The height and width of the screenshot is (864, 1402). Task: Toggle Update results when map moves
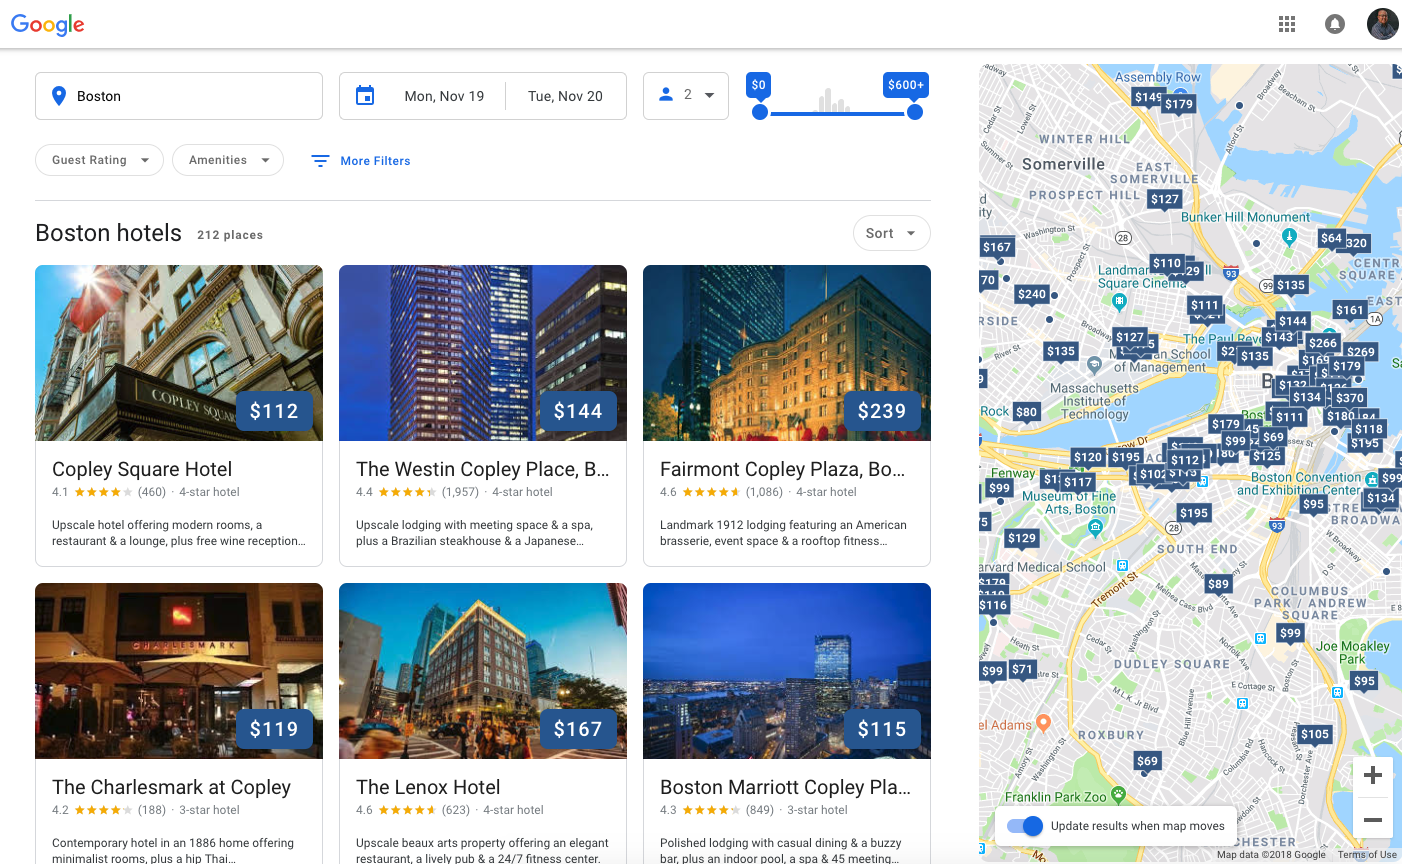(x=1025, y=826)
